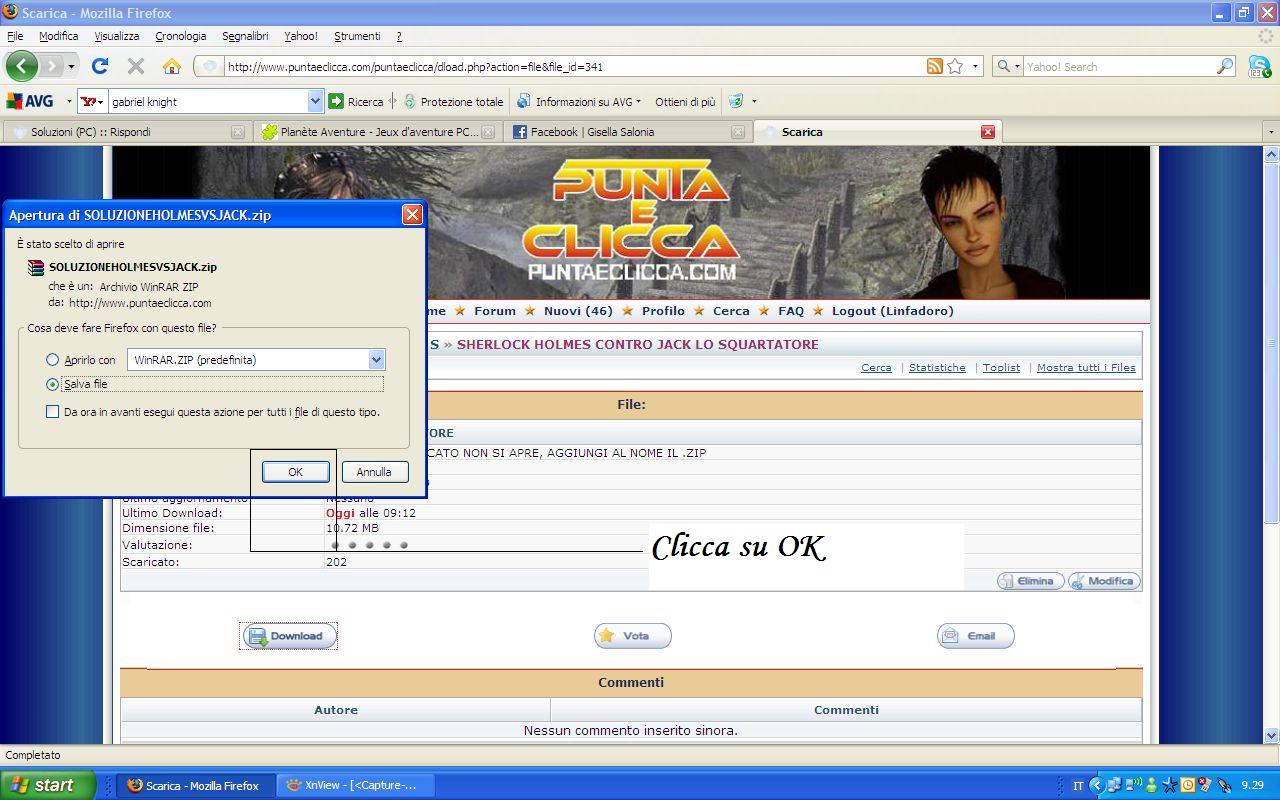This screenshot has width=1280, height=800.
Task: Expand the gabriel knight search box dropdown
Action: point(315,101)
